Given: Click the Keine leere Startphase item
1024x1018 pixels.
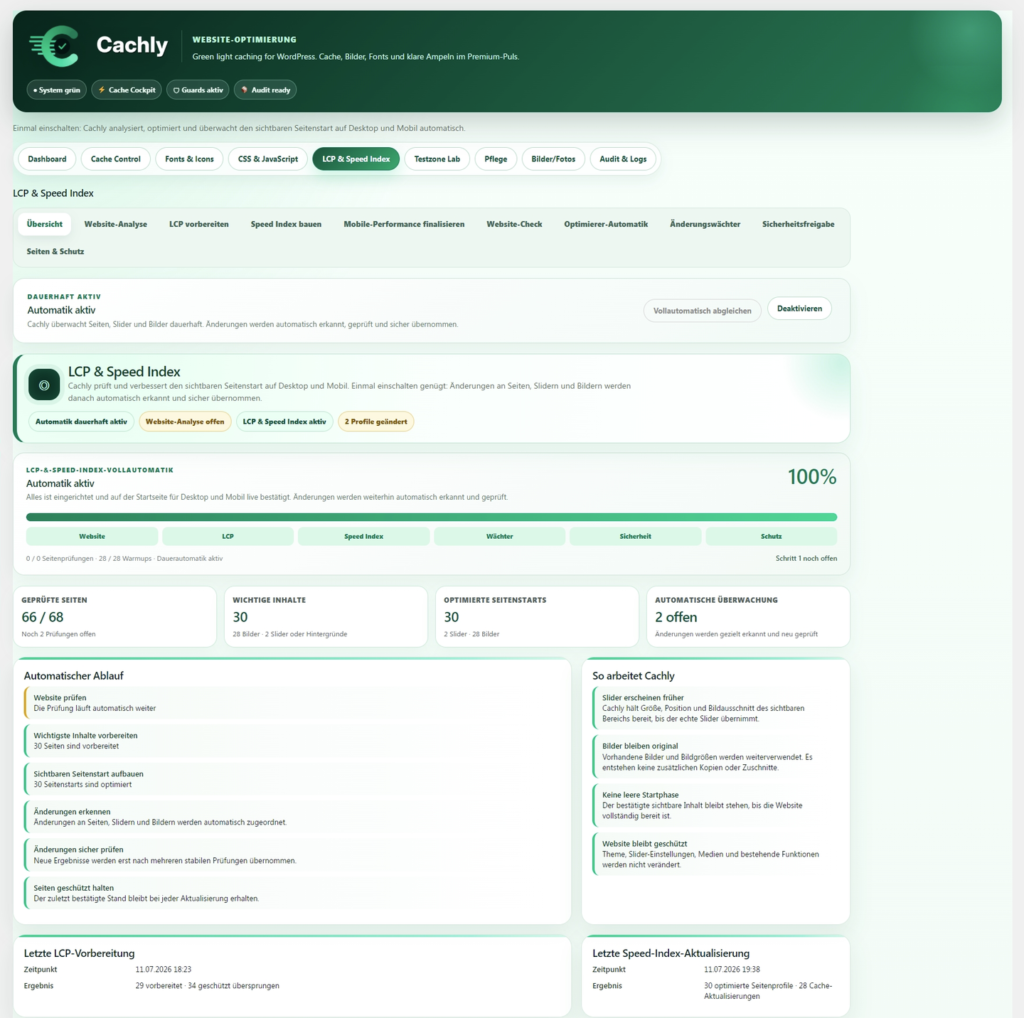Looking at the screenshot, I should [x=716, y=805].
